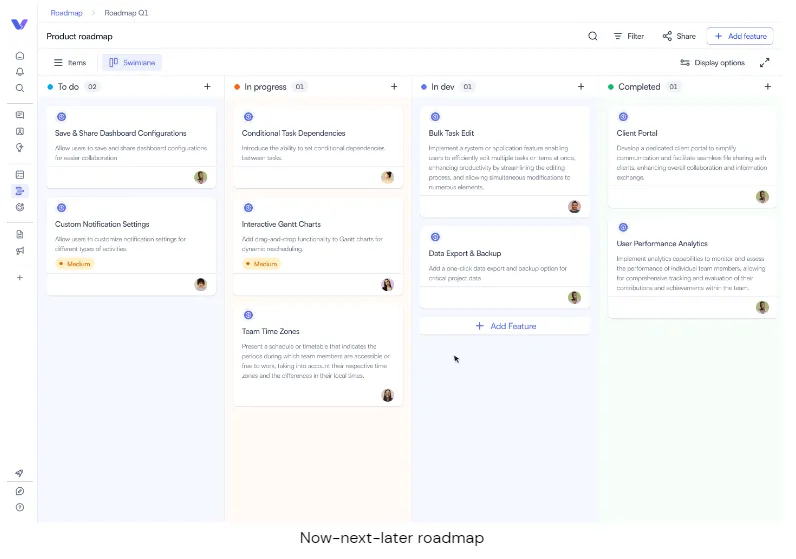Click assignee avatar on Bulk Task Edit card
Image resolution: width=796 pixels, height=559 pixels.
pos(574,207)
